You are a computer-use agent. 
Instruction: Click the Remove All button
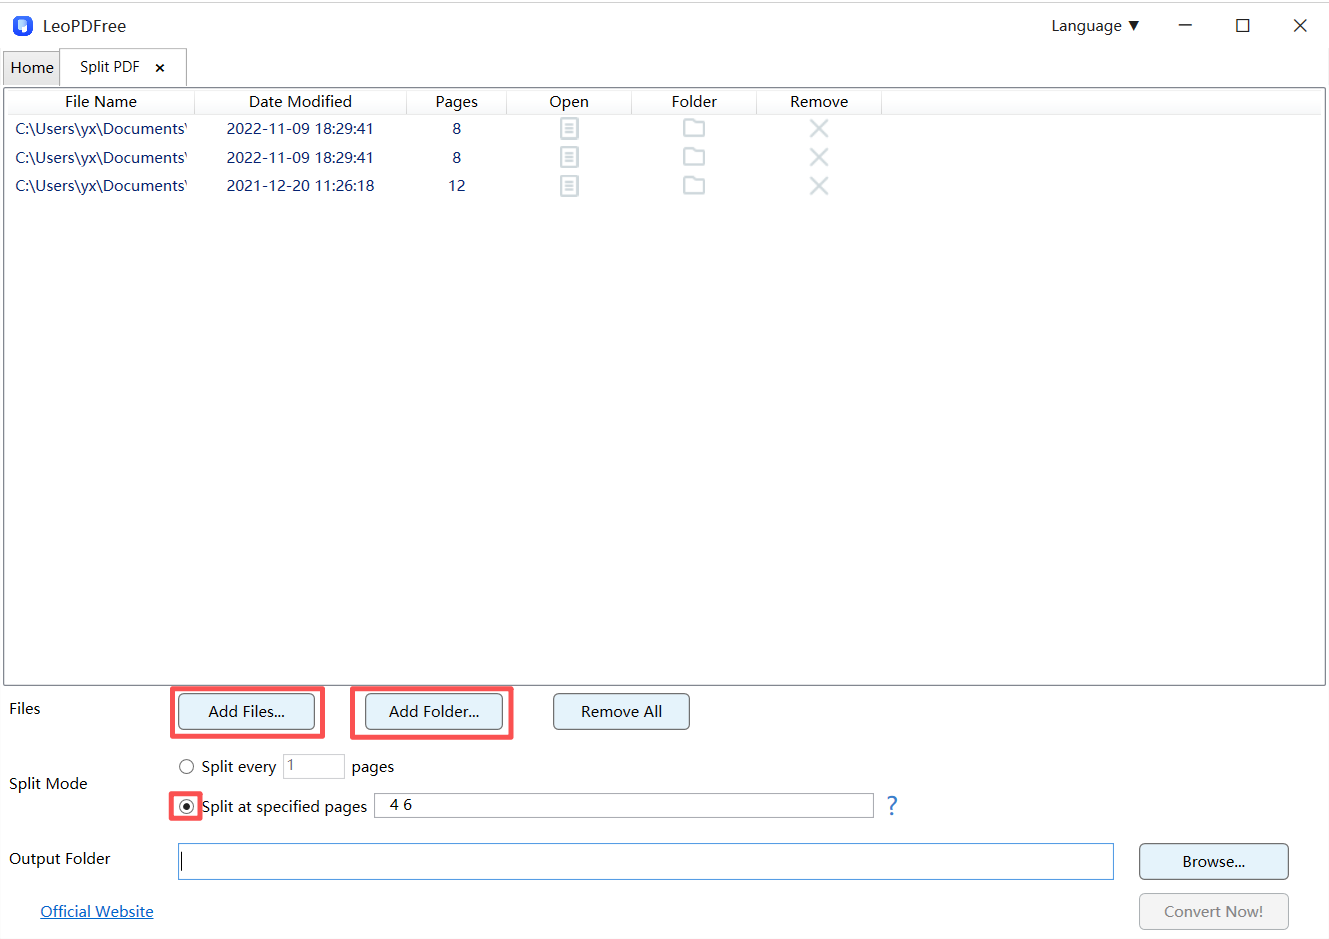tap(621, 712)
